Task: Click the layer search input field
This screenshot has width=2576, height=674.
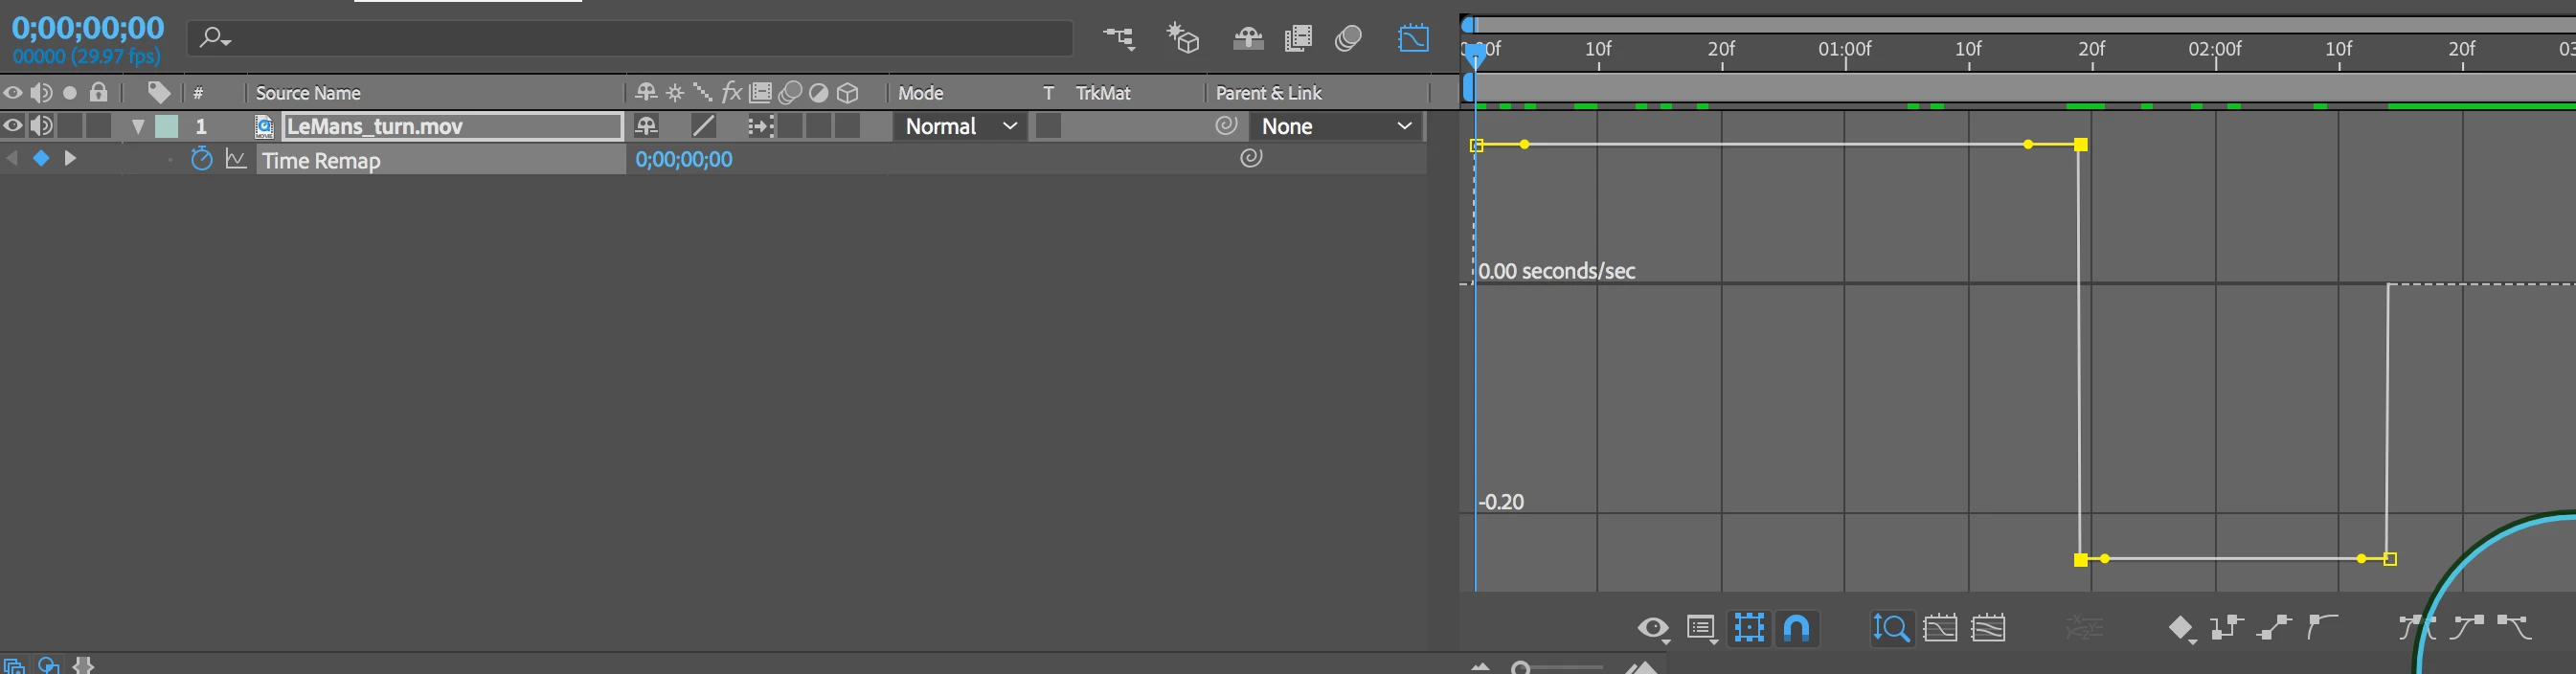Action: pos(630,38)
